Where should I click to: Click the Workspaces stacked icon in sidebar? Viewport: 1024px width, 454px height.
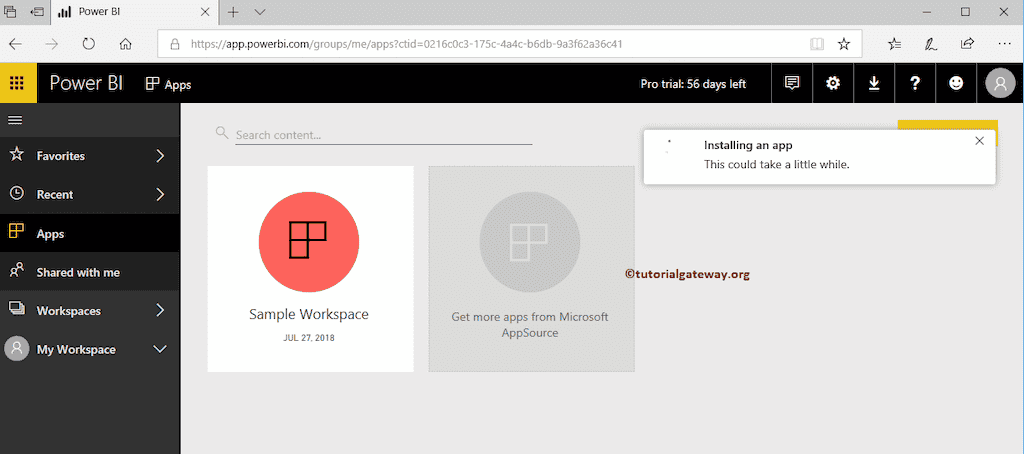coord(17,309)
